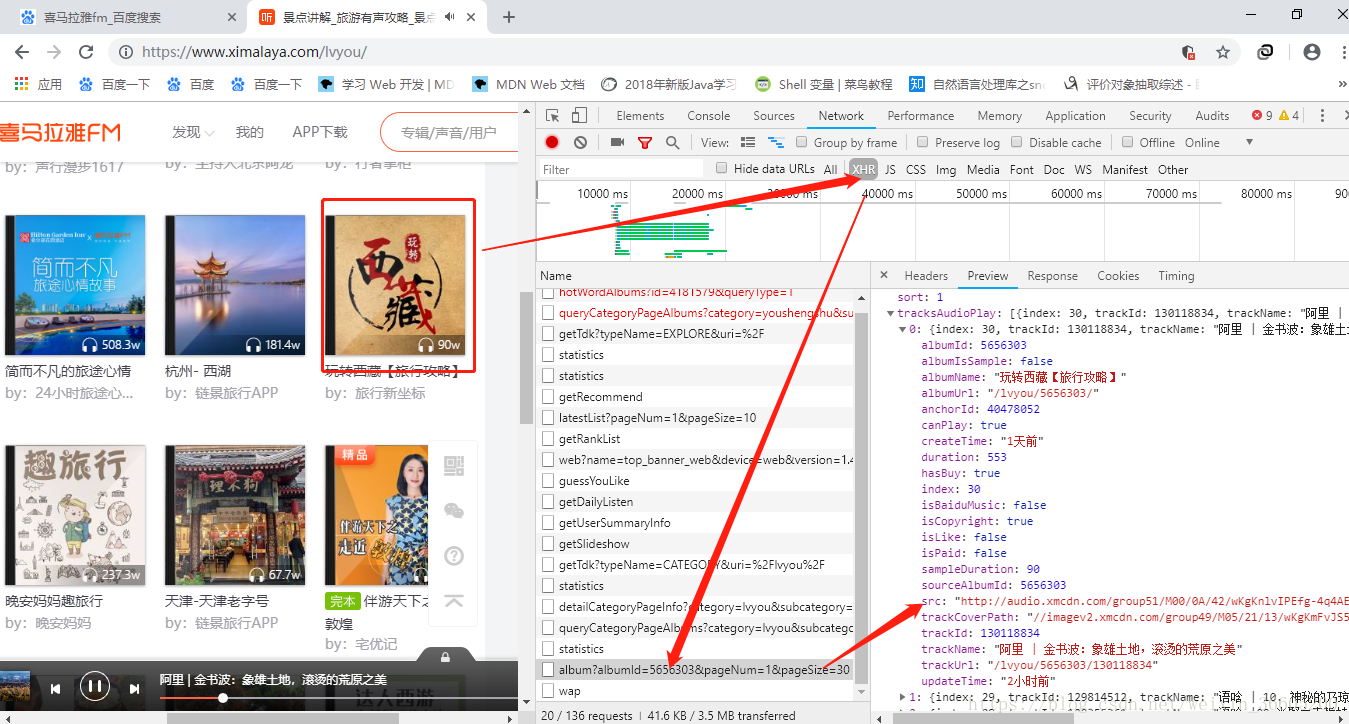Tick checkbox beside wap request
This screenshot has height=724, width=1349.
coord(548,691)
